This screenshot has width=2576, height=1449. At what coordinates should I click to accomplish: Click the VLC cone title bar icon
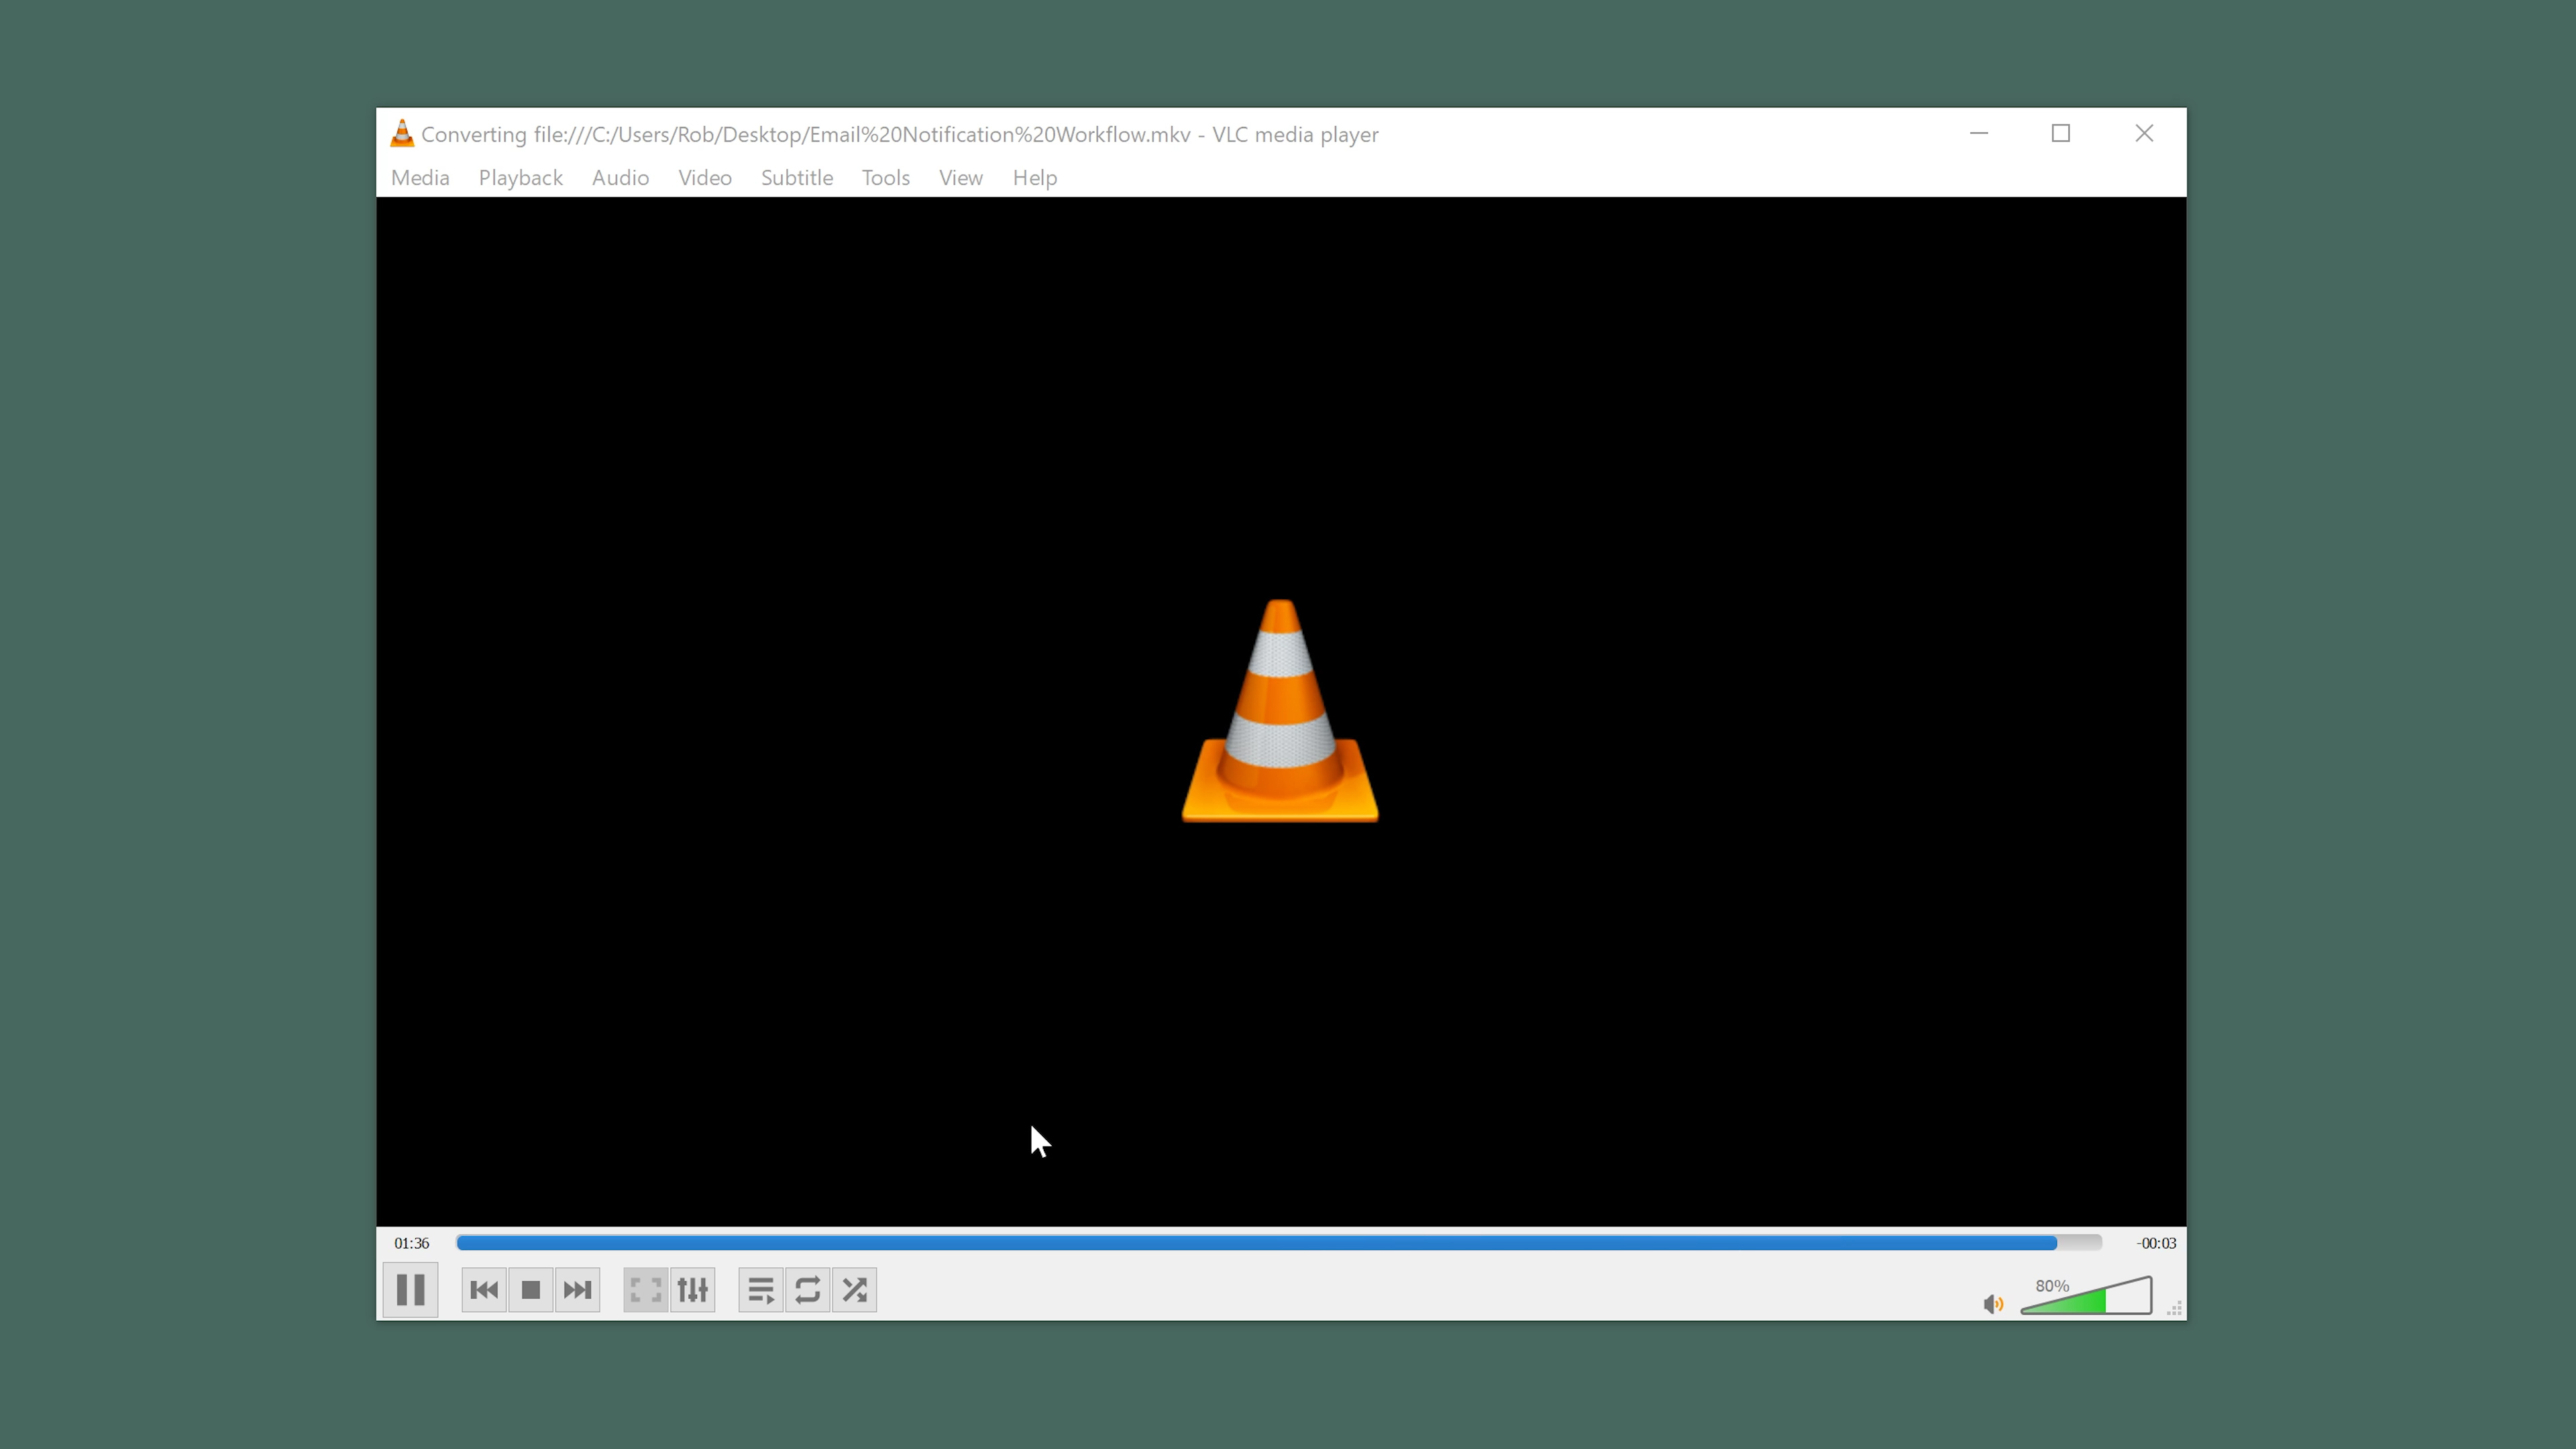[402, 134]
